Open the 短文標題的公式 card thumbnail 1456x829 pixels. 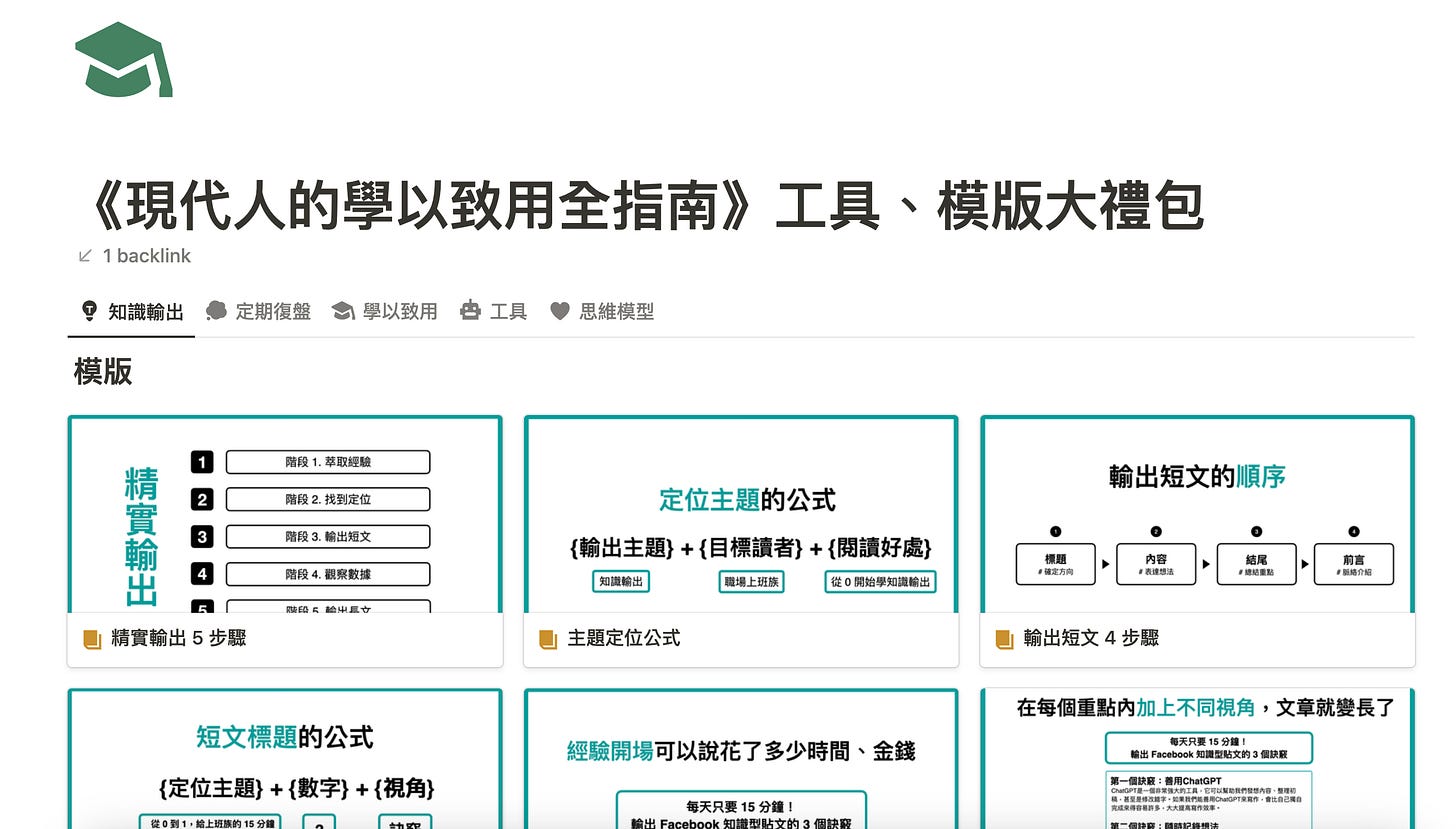coord(285,760)
